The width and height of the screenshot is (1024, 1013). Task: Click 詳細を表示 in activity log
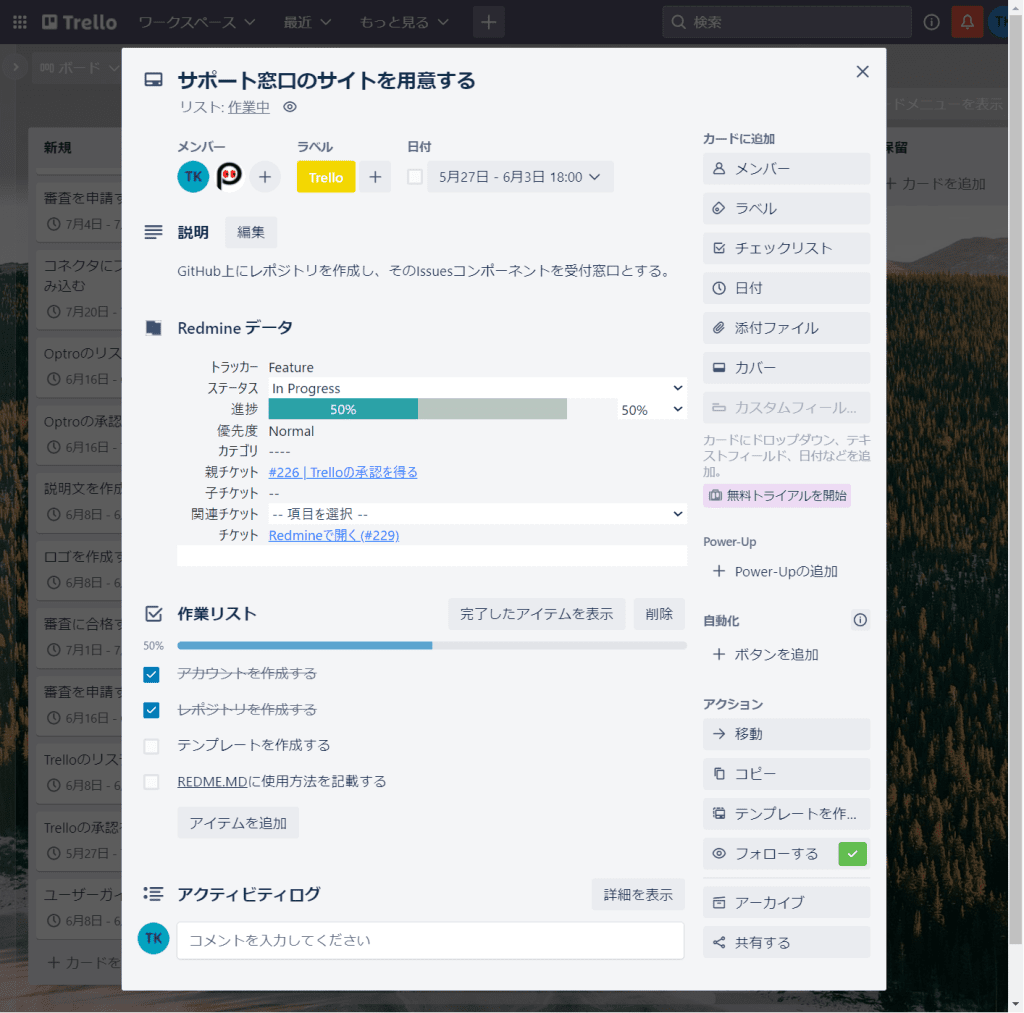(x=638, y=895)
